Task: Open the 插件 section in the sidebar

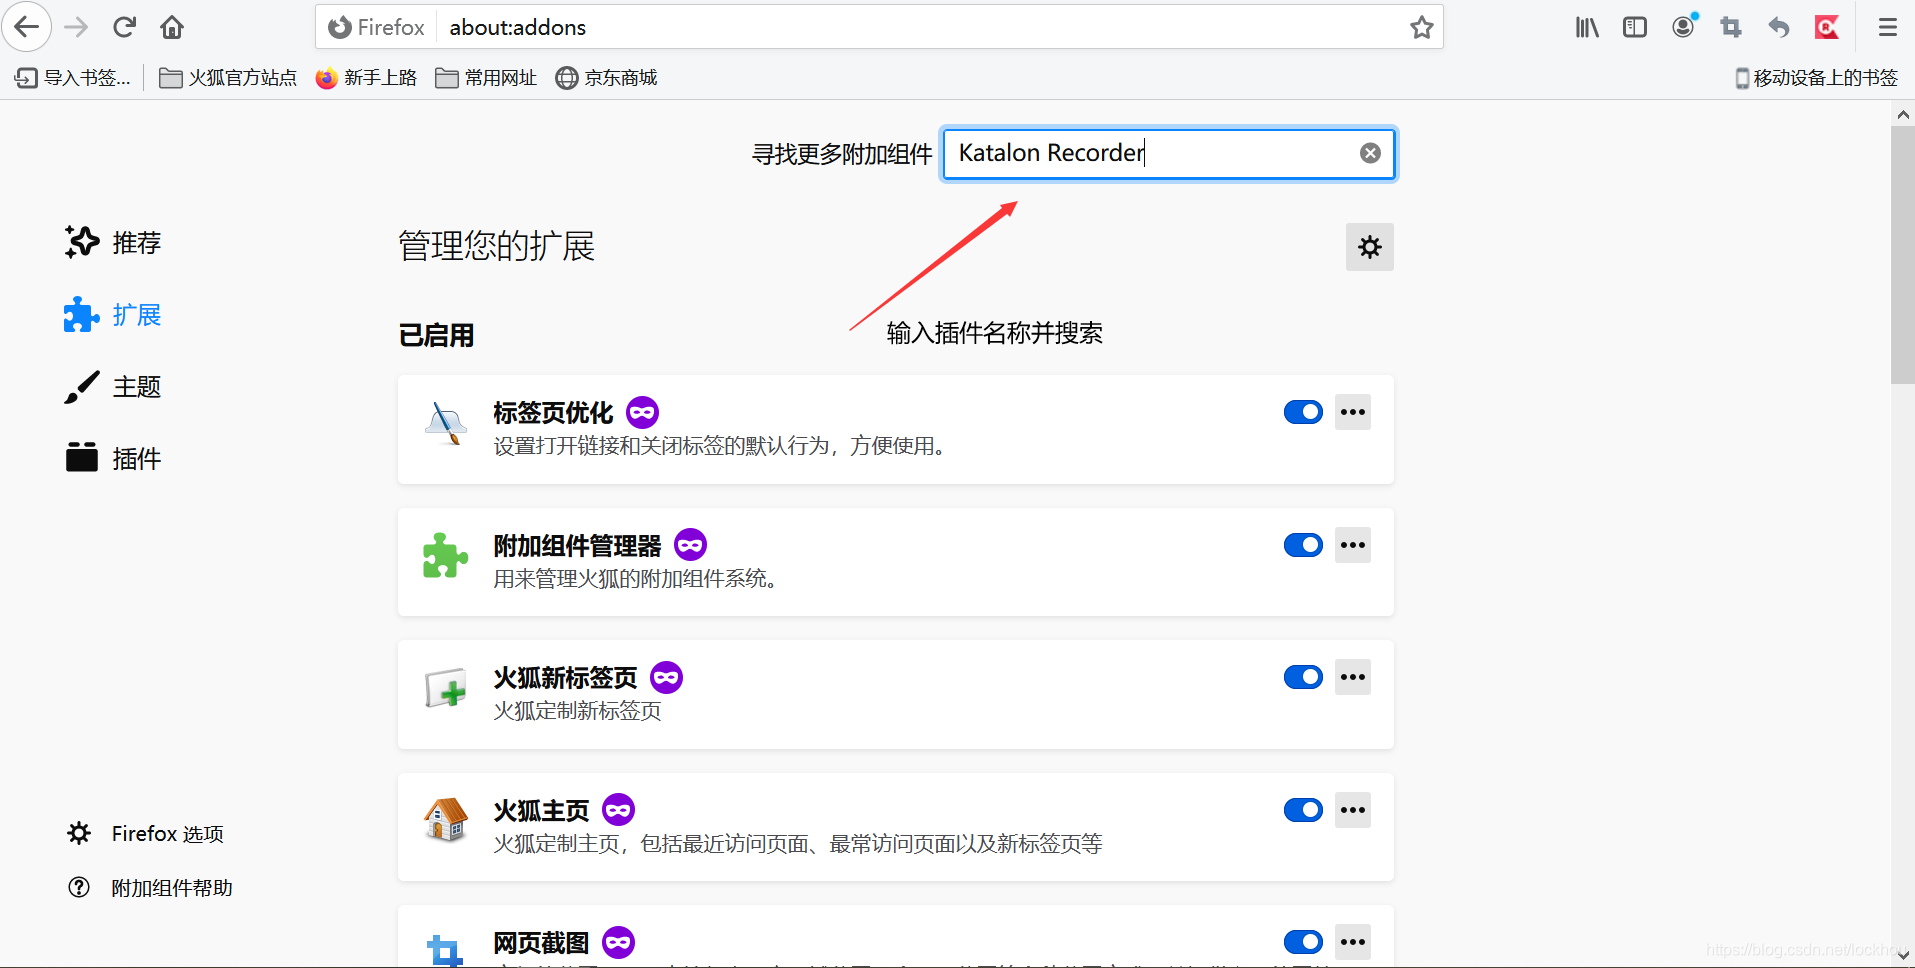Action: [x=135, y=457]
